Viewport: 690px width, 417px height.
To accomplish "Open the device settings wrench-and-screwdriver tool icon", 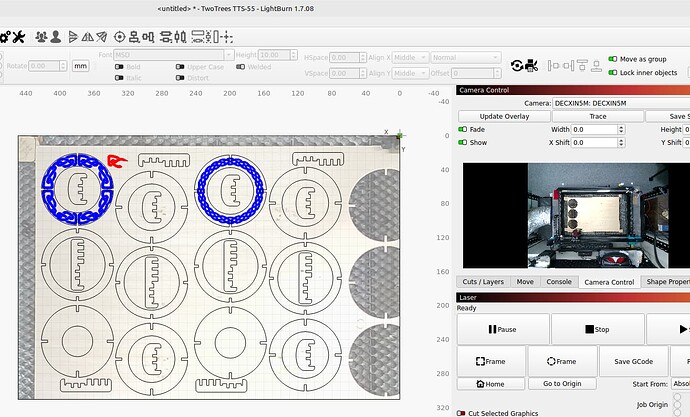I will (x=18, y=37).
